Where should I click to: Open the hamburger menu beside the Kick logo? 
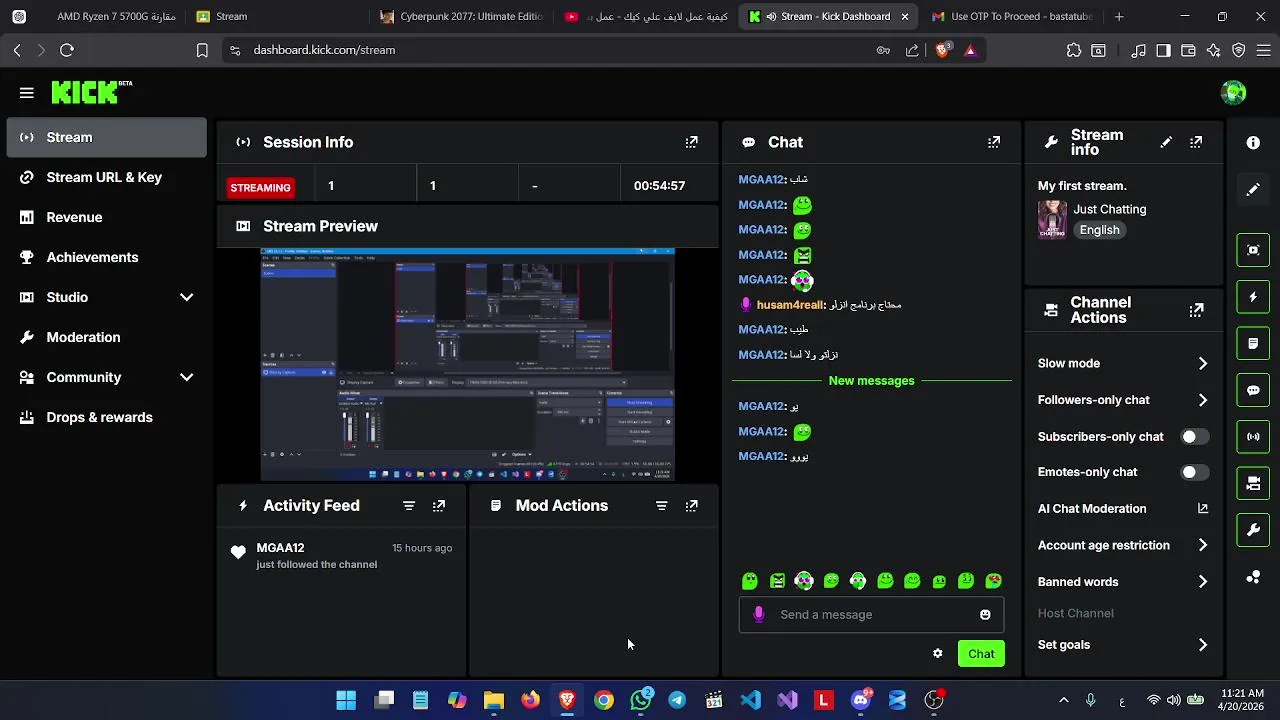coord(27,93)
